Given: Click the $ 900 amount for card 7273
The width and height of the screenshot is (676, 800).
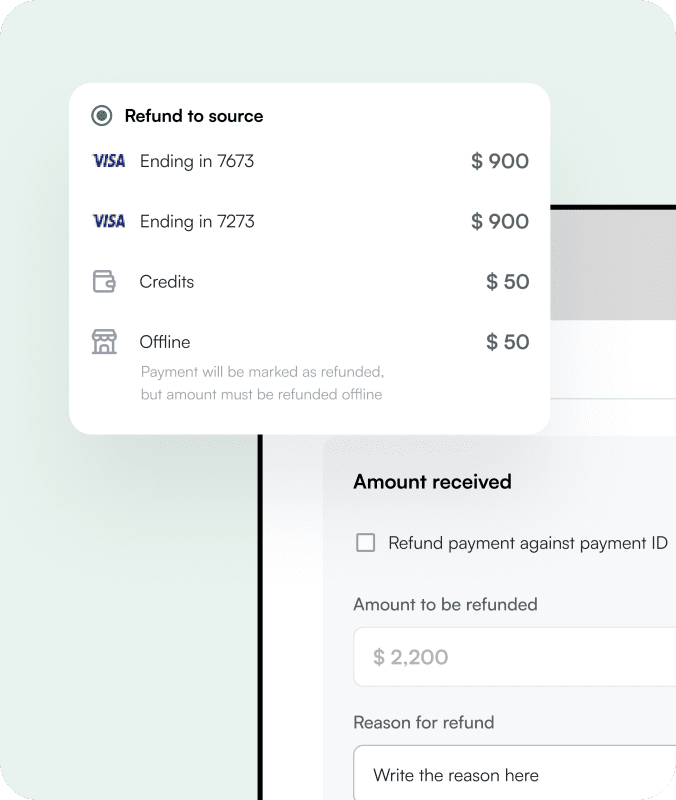Looking at the screenshot, I should [x=500, y=221].
